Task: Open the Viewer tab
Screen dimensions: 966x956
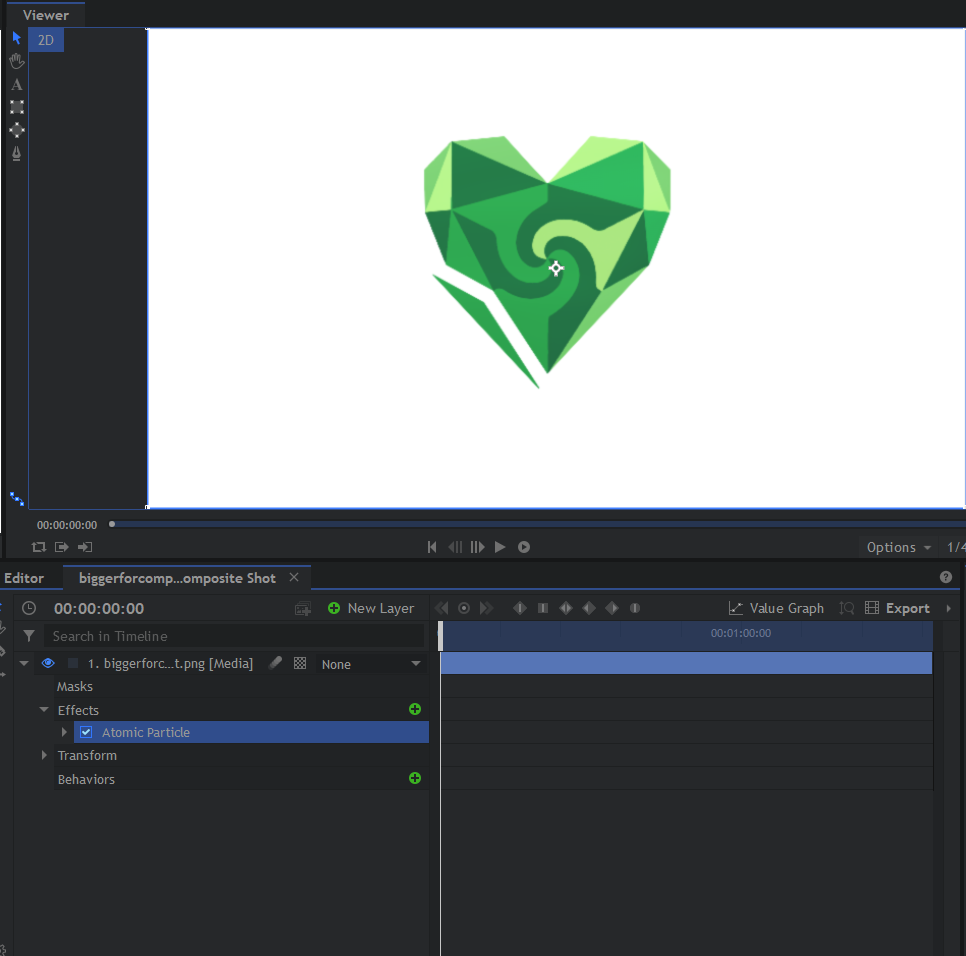Action: [46, 15]
